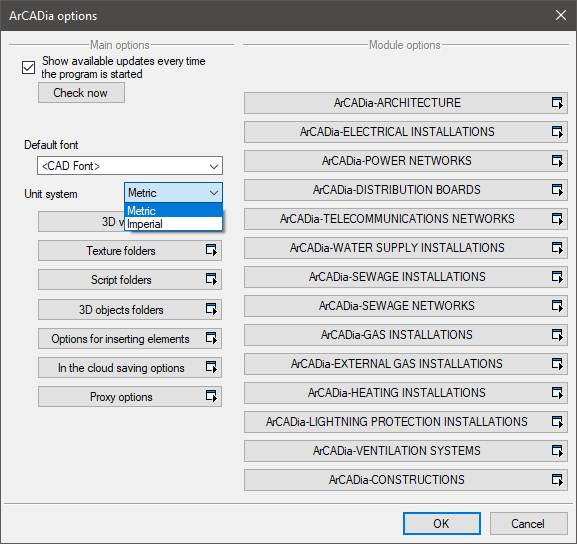Image resolution: width=577 pixels, height=544 pixels.
Task: Click the Check now button
Action: tap(81, 93)
